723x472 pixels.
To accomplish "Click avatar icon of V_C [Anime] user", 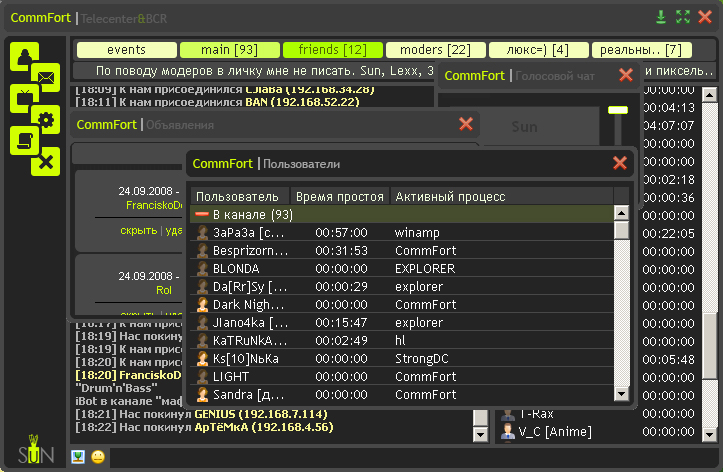I will pos(508,431).
